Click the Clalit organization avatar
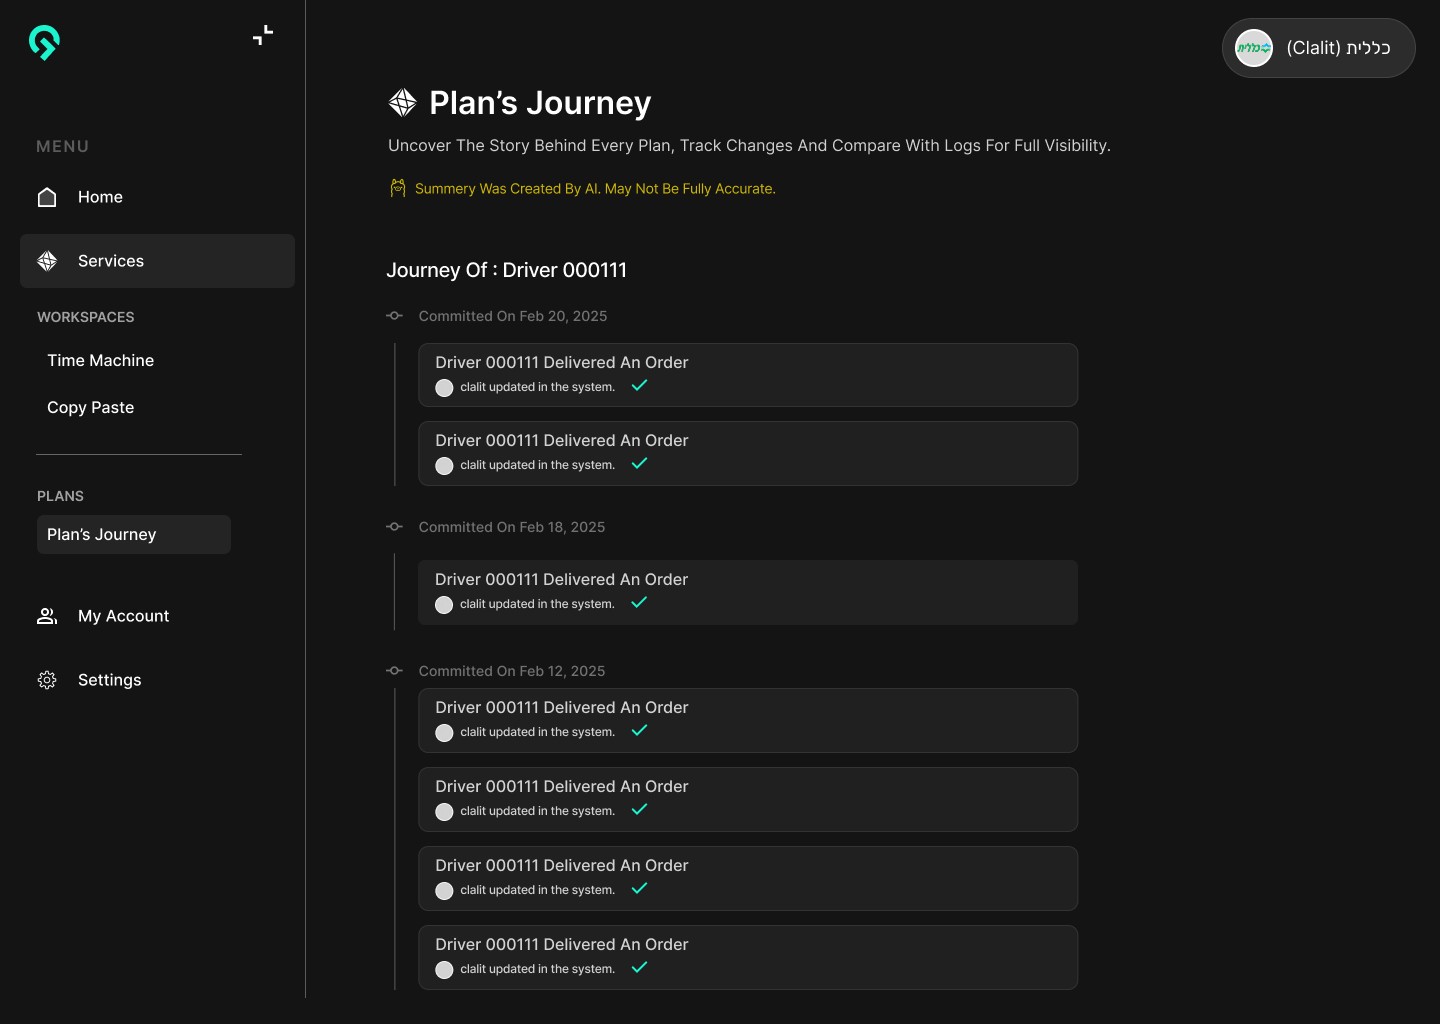This screenshot has width=1440, height=1024. tap(1254, 48)
